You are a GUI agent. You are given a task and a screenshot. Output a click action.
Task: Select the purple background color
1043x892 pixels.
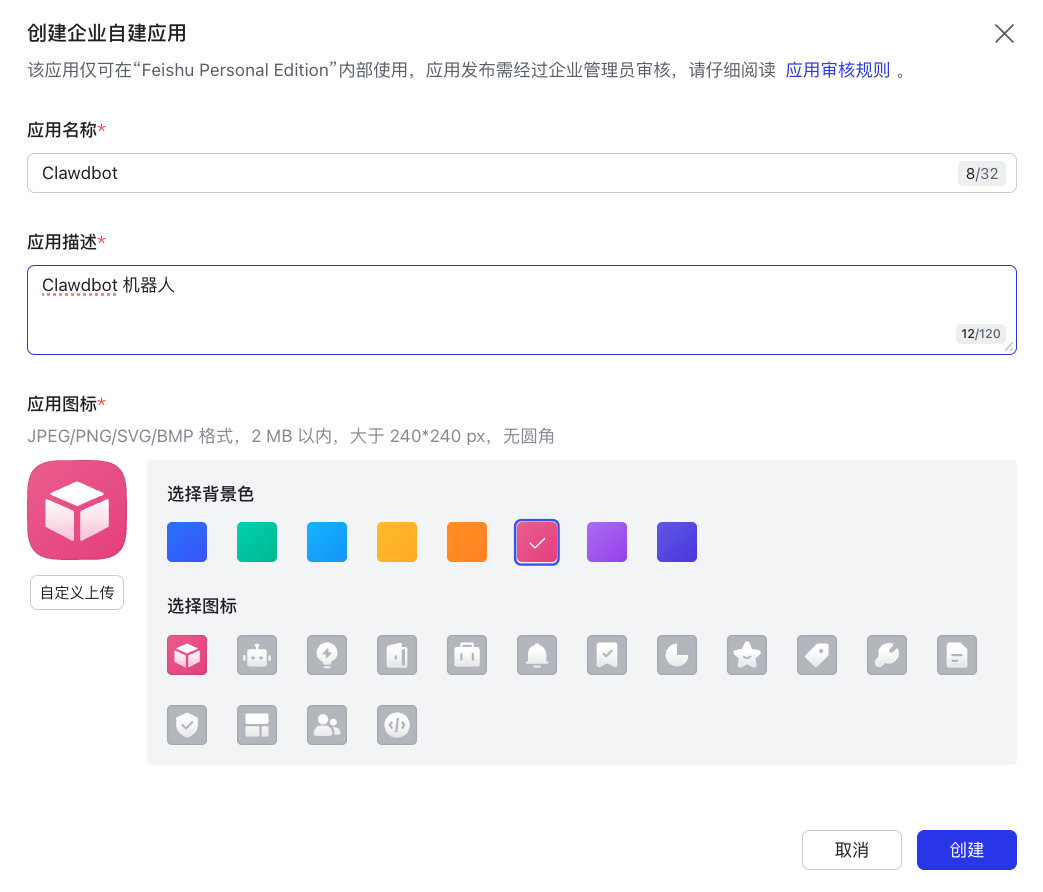(607, 542)
